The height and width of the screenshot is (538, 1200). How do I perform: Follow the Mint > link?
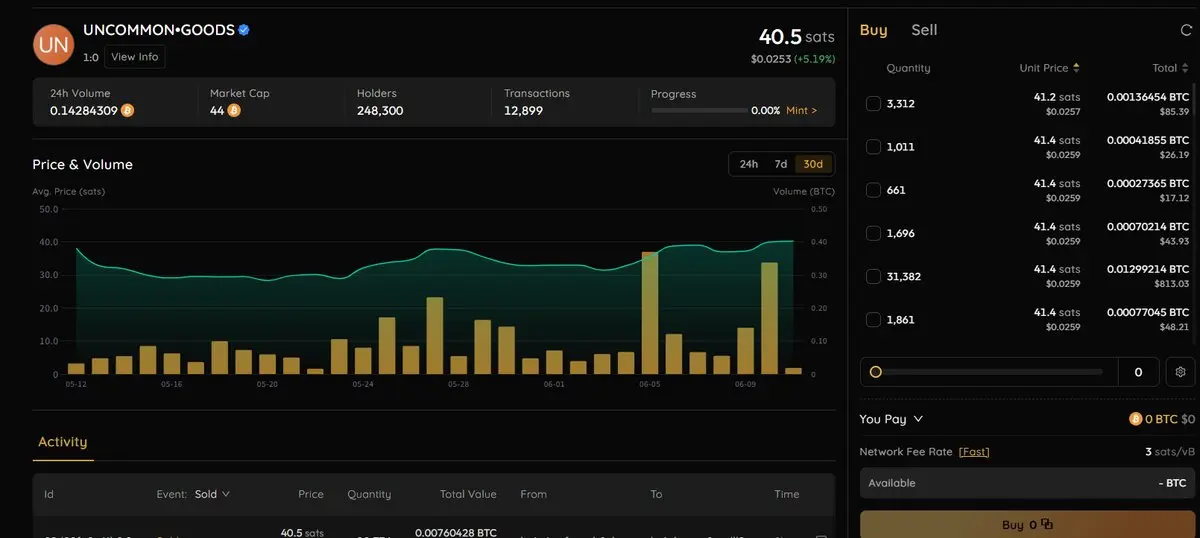coord(801,110)
